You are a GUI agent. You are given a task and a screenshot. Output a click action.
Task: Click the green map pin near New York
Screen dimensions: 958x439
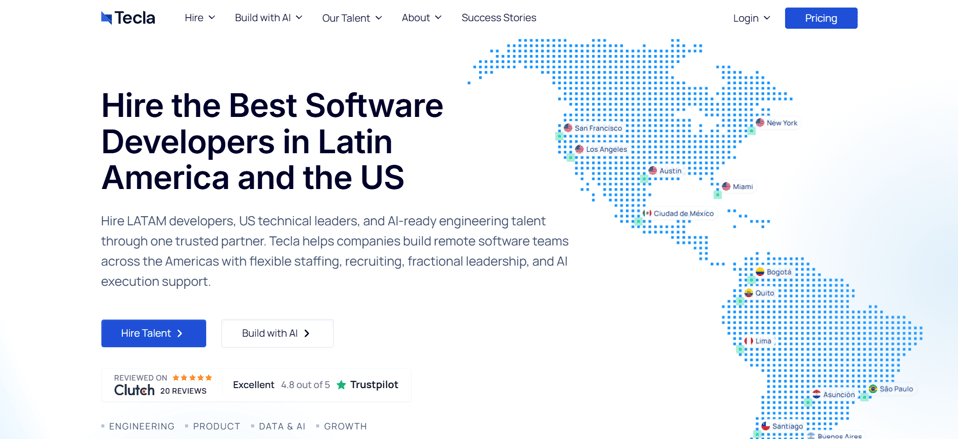[751, 131]
